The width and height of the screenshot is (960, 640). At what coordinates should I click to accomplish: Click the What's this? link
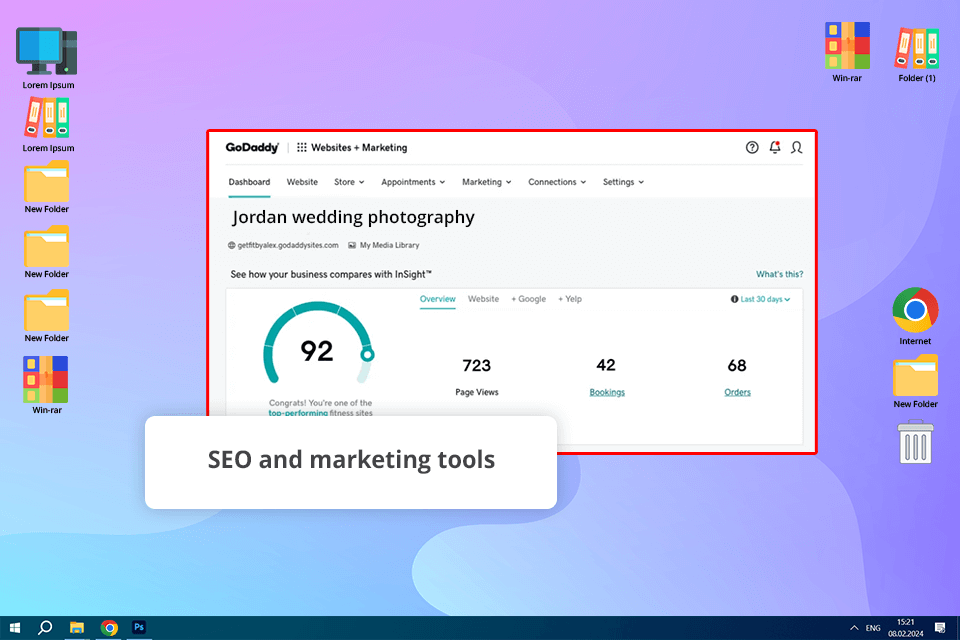[779, 274]
